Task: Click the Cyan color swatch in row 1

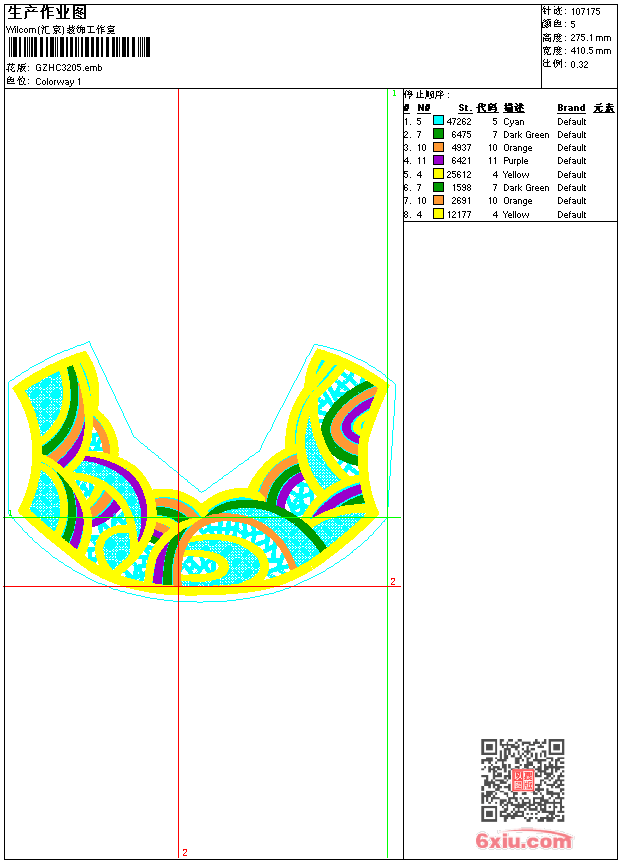Action: pyautogui.click(x=438, y=121)
